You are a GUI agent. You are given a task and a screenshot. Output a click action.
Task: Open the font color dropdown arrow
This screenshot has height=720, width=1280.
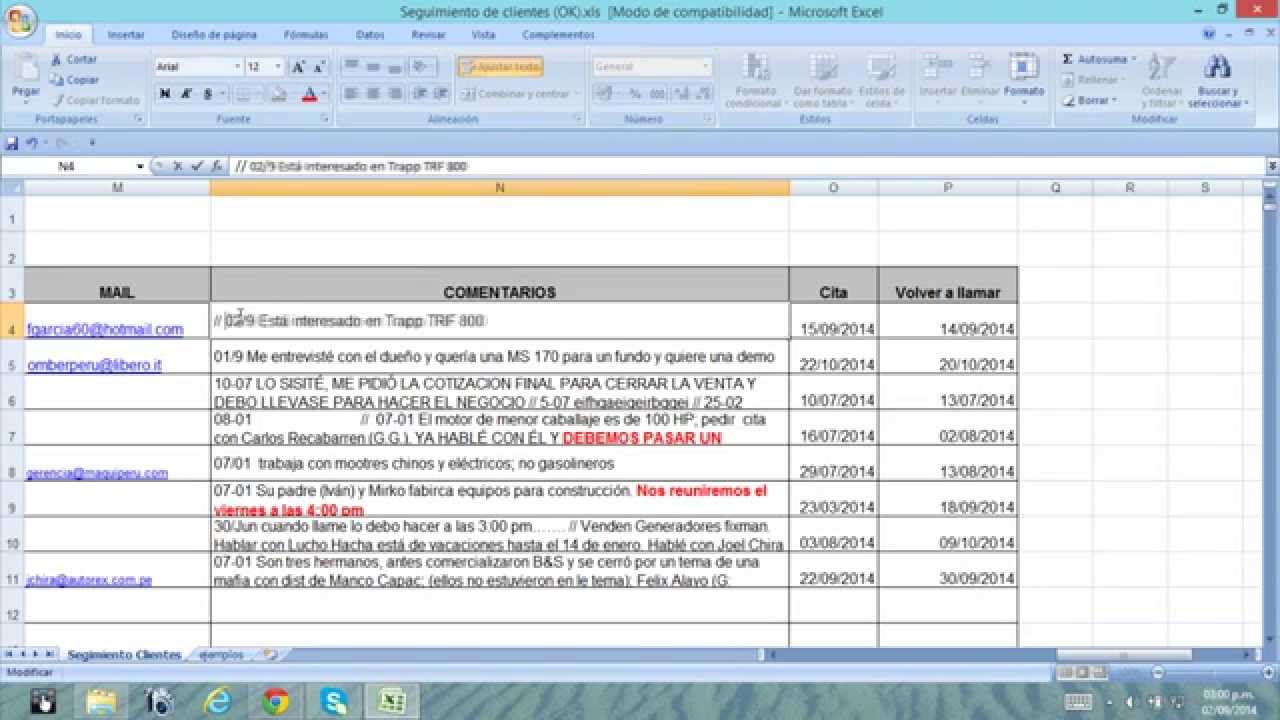tap(324, 94)
